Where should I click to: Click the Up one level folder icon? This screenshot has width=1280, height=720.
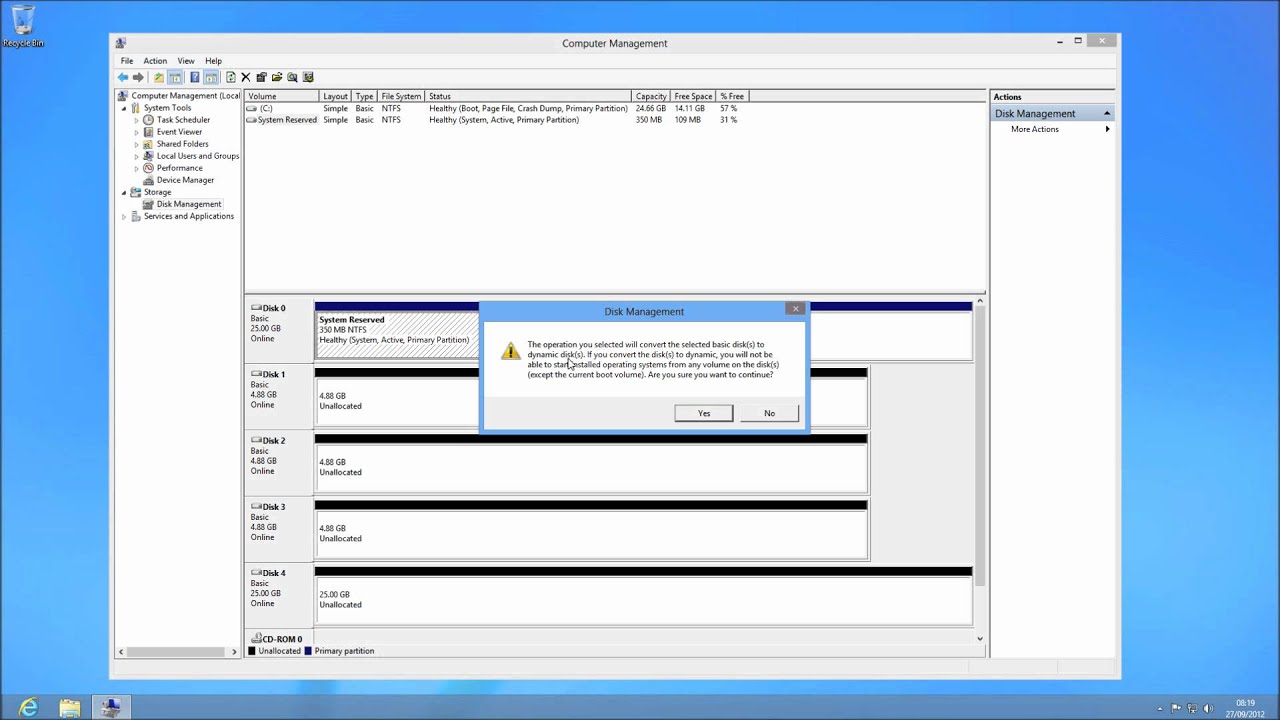point(159,77)
